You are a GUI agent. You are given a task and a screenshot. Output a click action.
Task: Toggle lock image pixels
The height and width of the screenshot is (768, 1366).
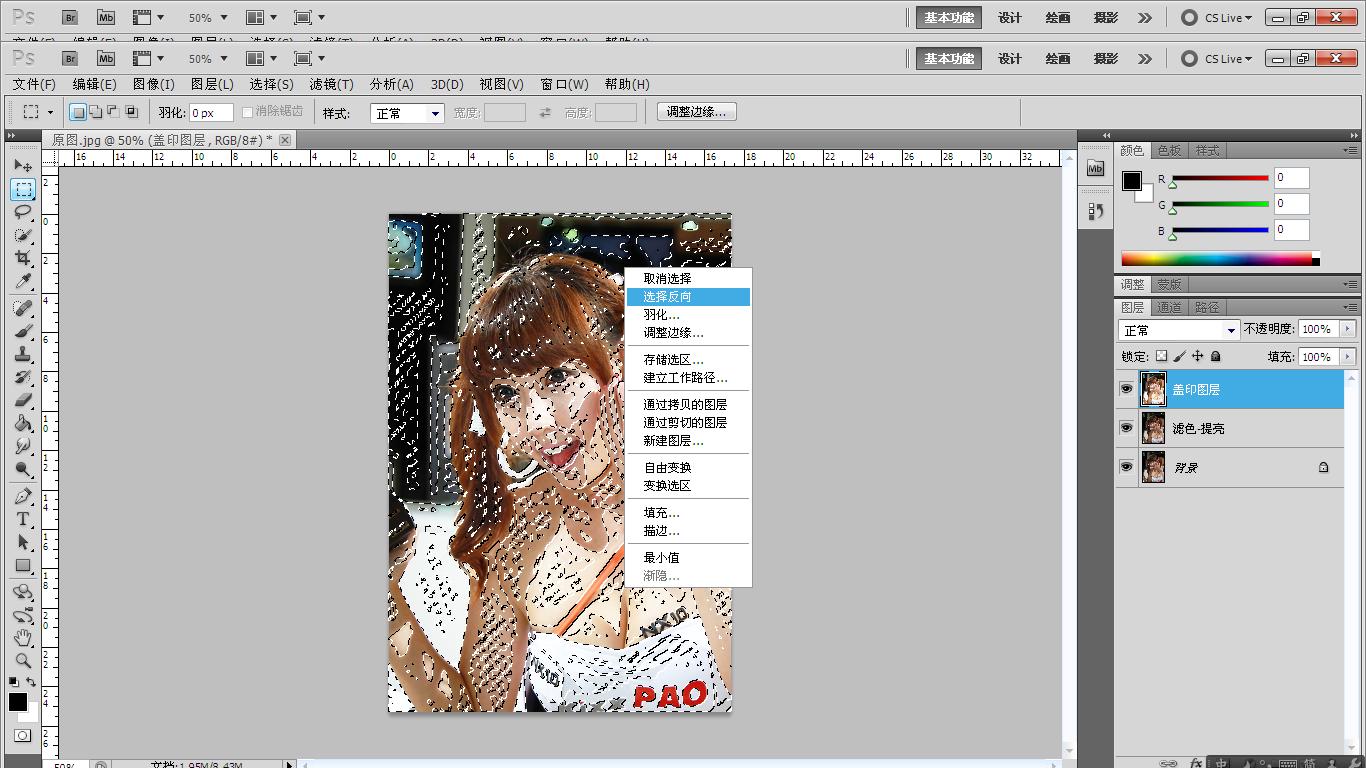click(1179, 356)
